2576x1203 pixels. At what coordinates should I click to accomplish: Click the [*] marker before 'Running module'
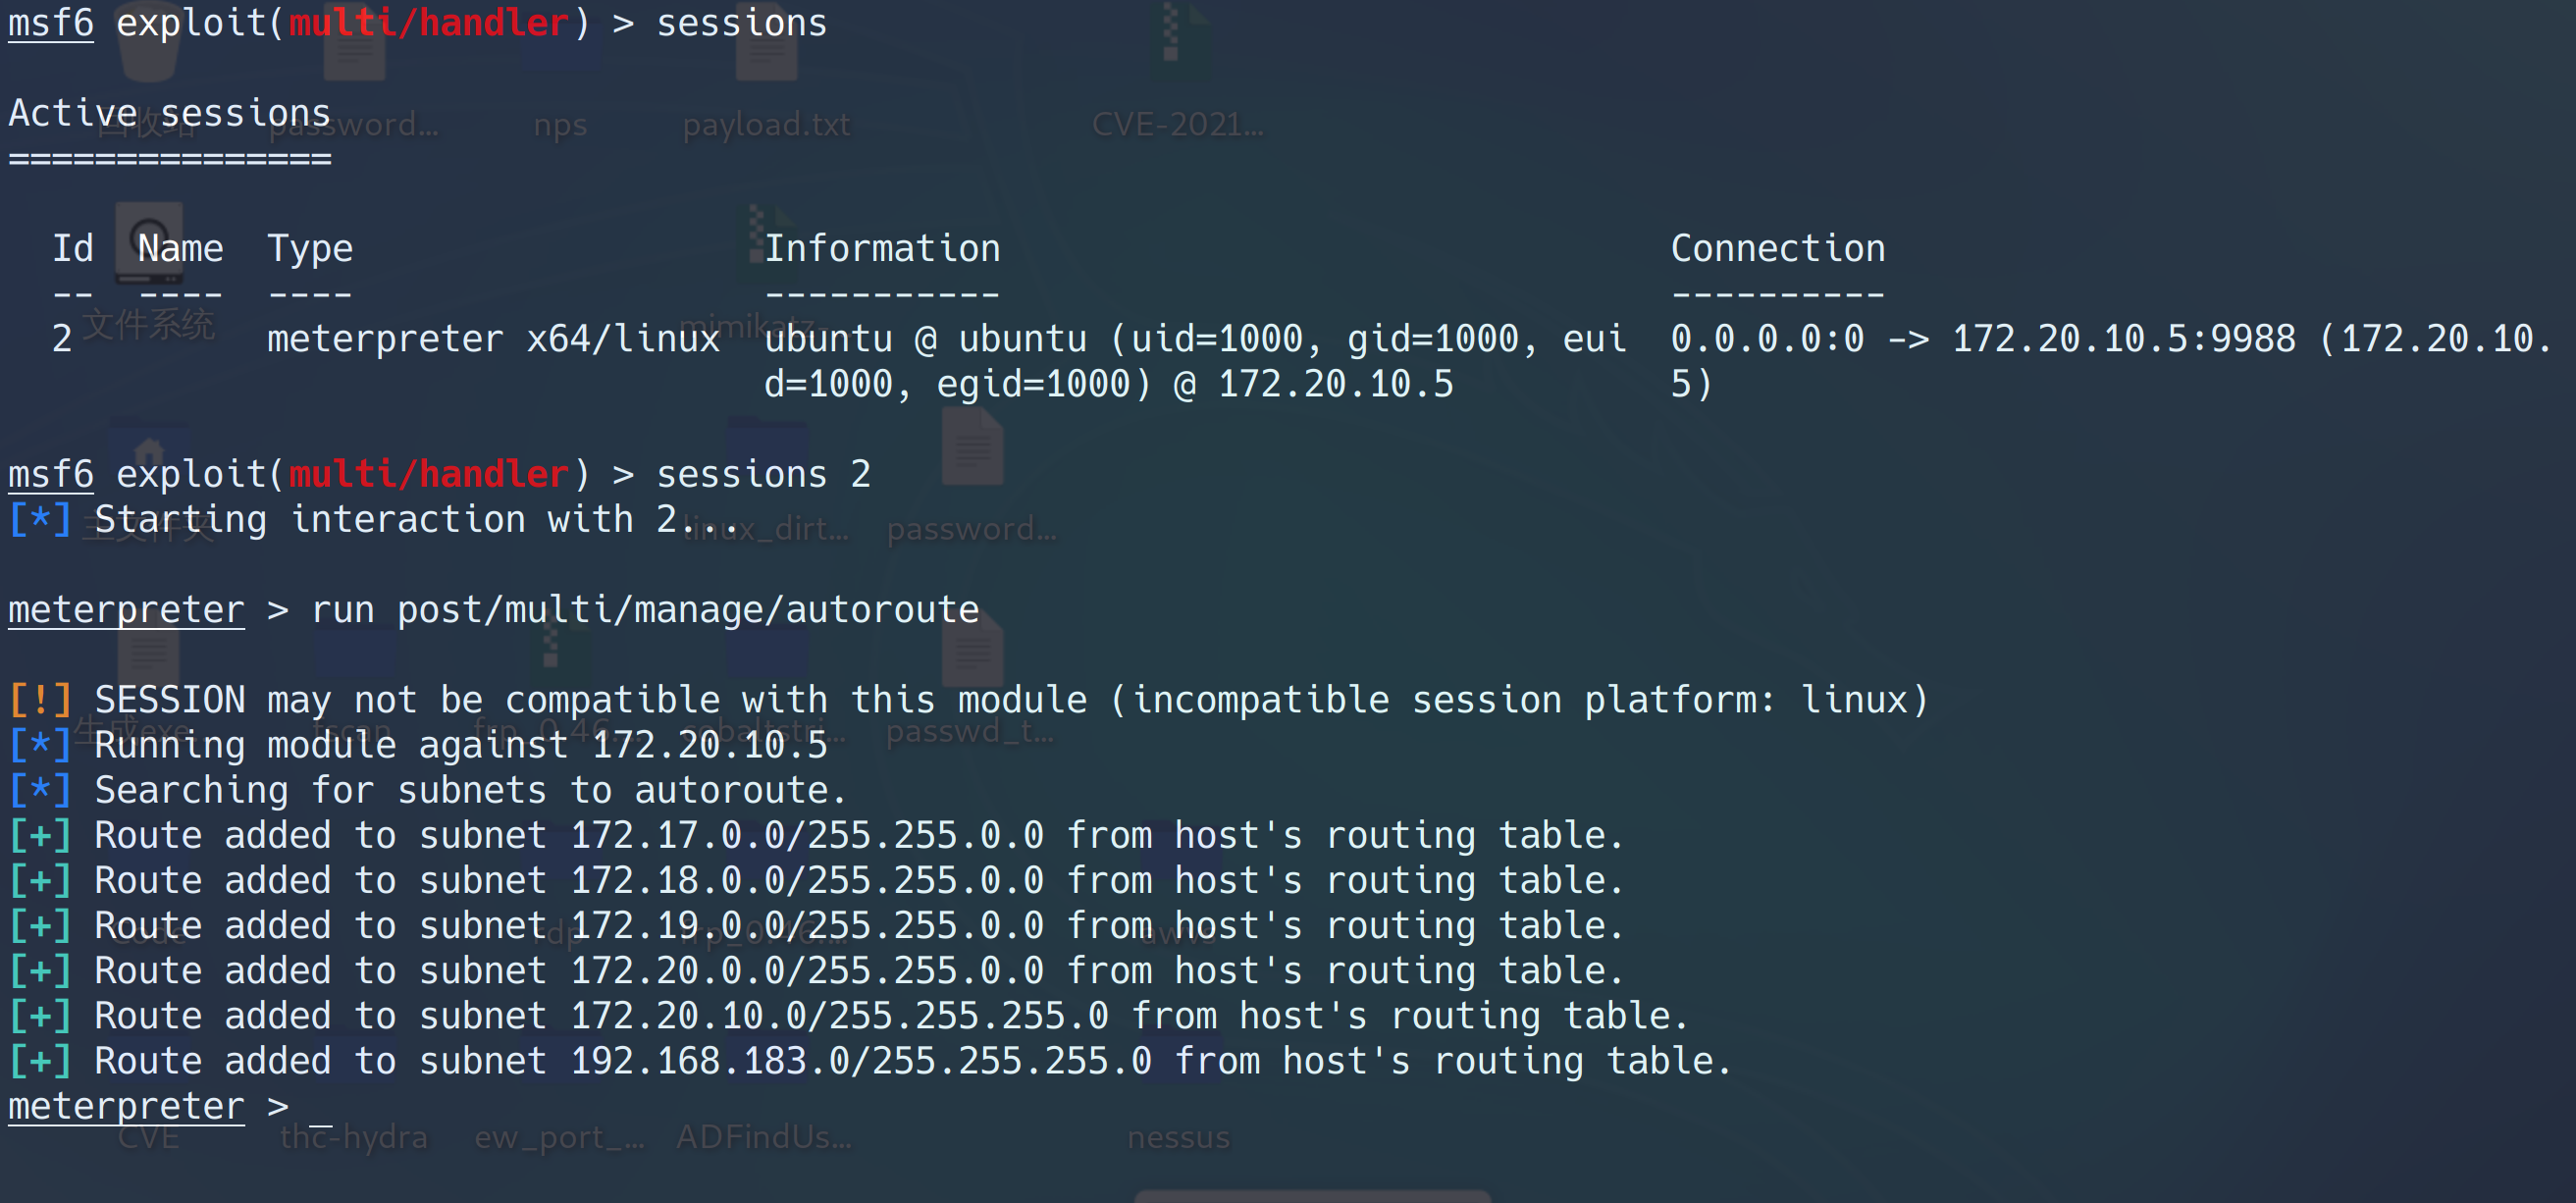point(40,744)
